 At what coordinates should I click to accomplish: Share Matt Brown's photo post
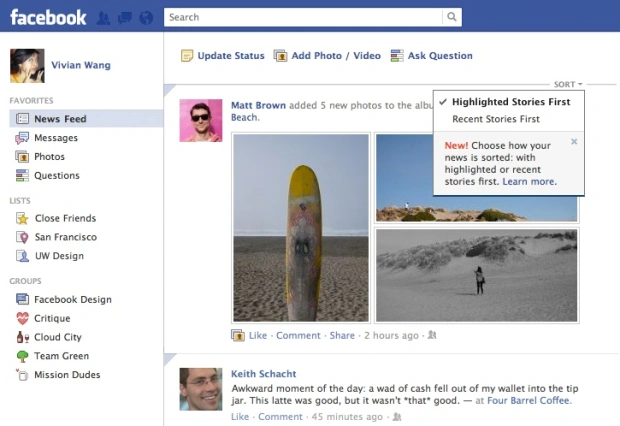pyautogui.click(x=342, y=335)
